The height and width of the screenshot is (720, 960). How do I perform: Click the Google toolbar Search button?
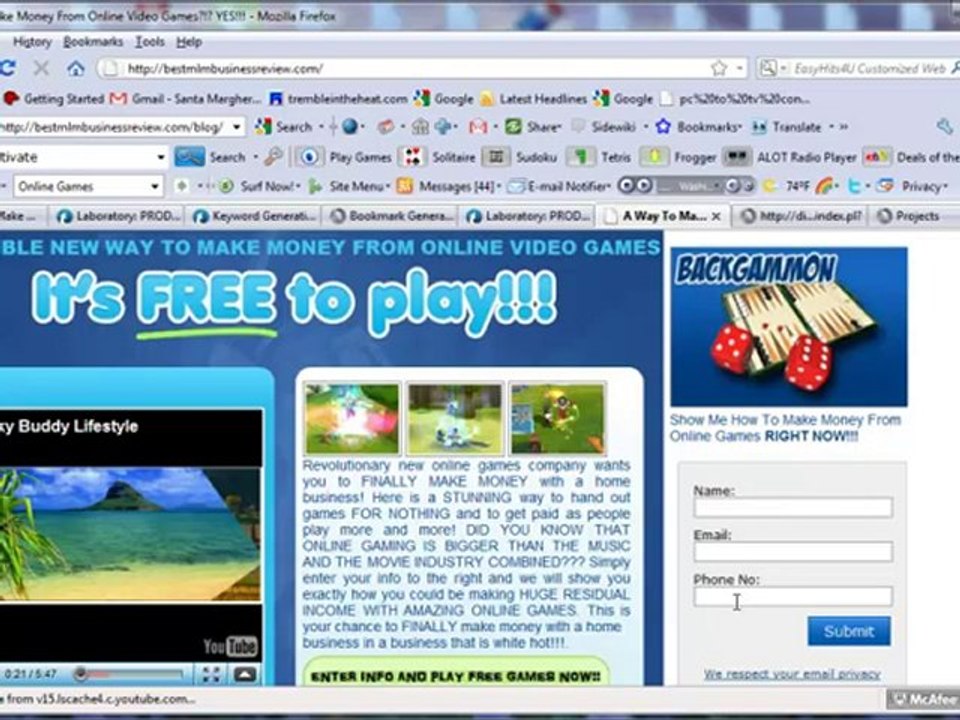[285, 127]
